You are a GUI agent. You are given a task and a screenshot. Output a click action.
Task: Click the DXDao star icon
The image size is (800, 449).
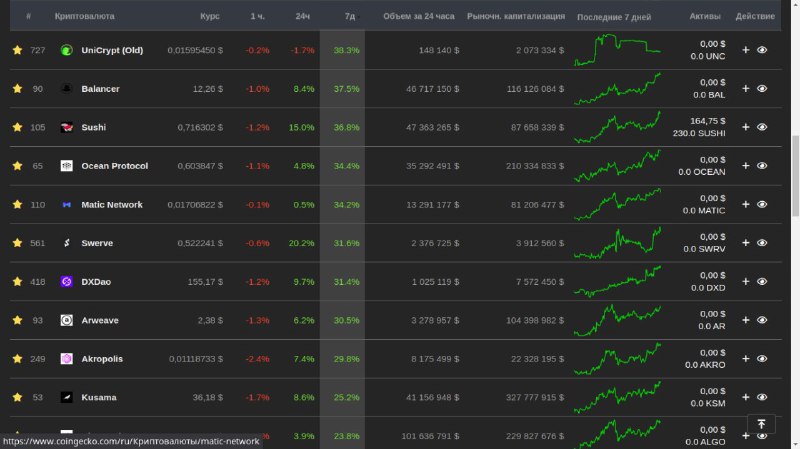click(17, 282)
